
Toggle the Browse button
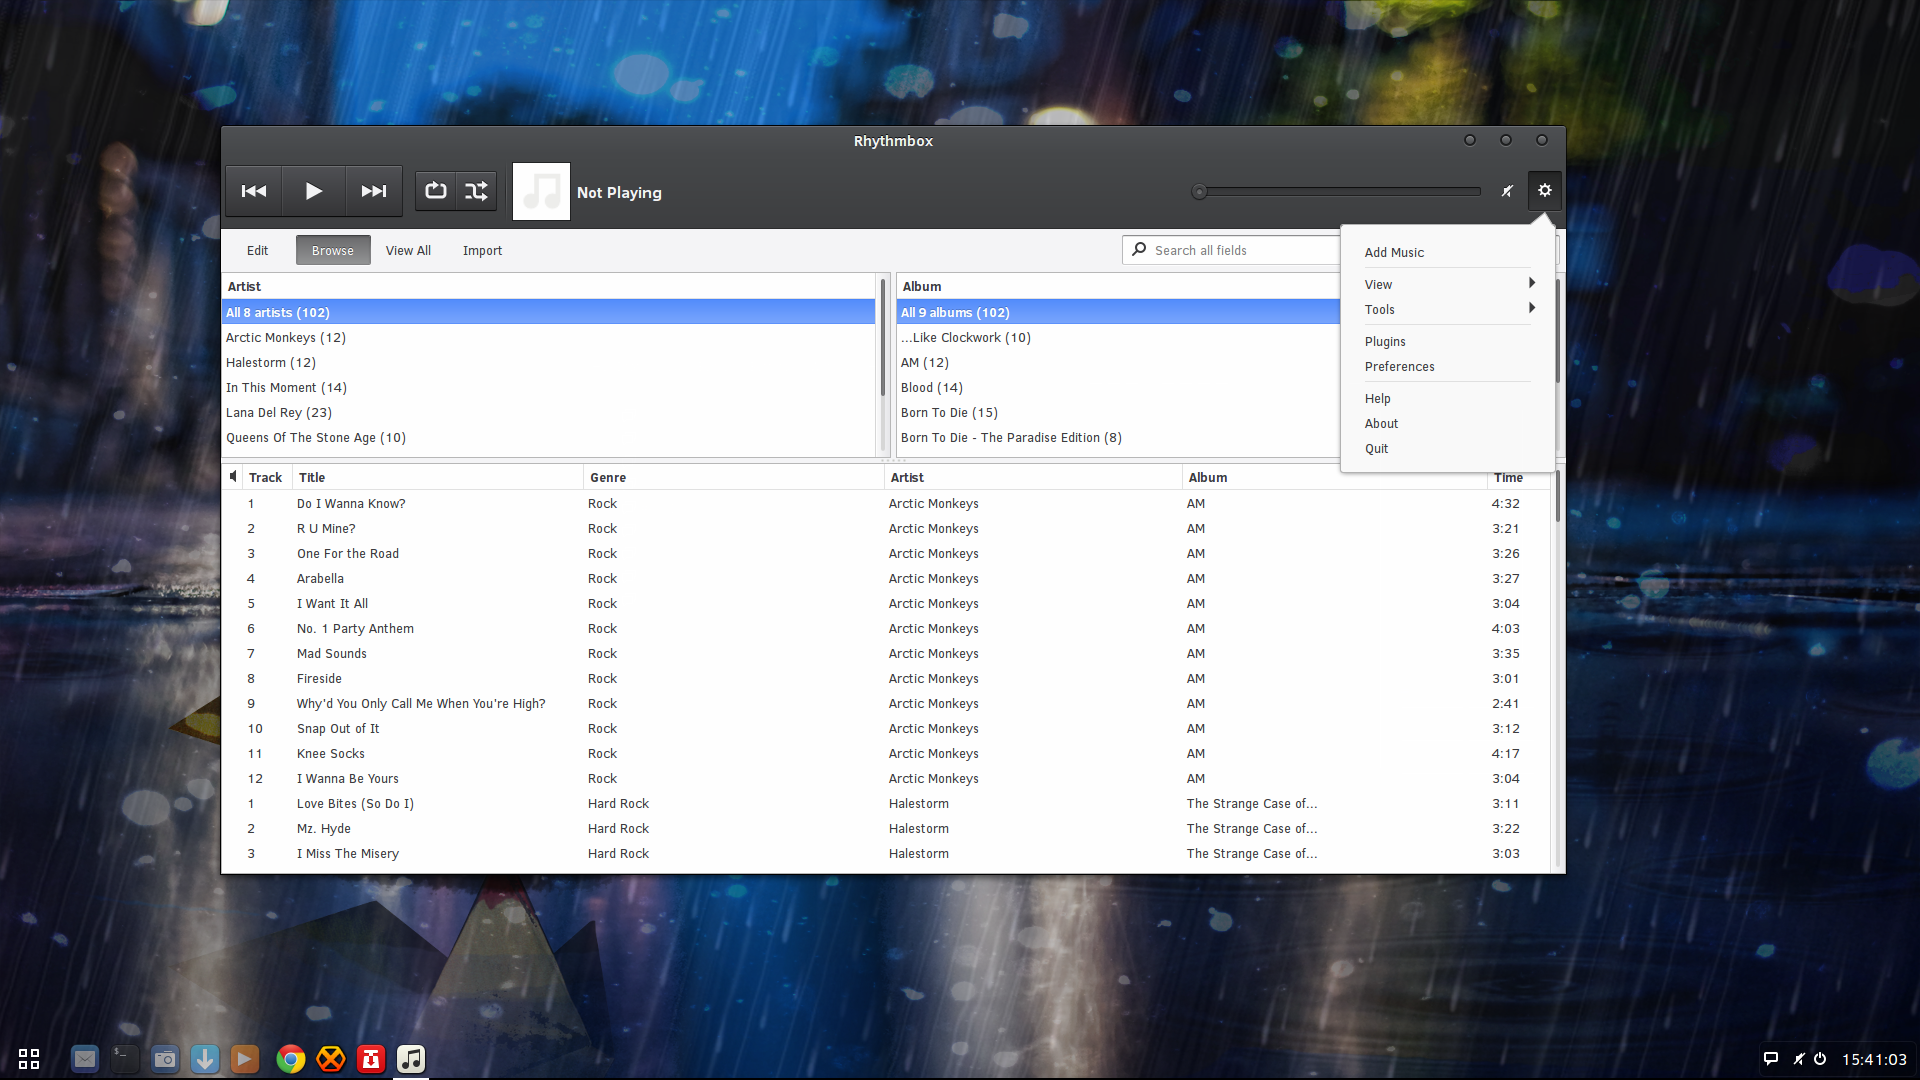pos(333,251)
